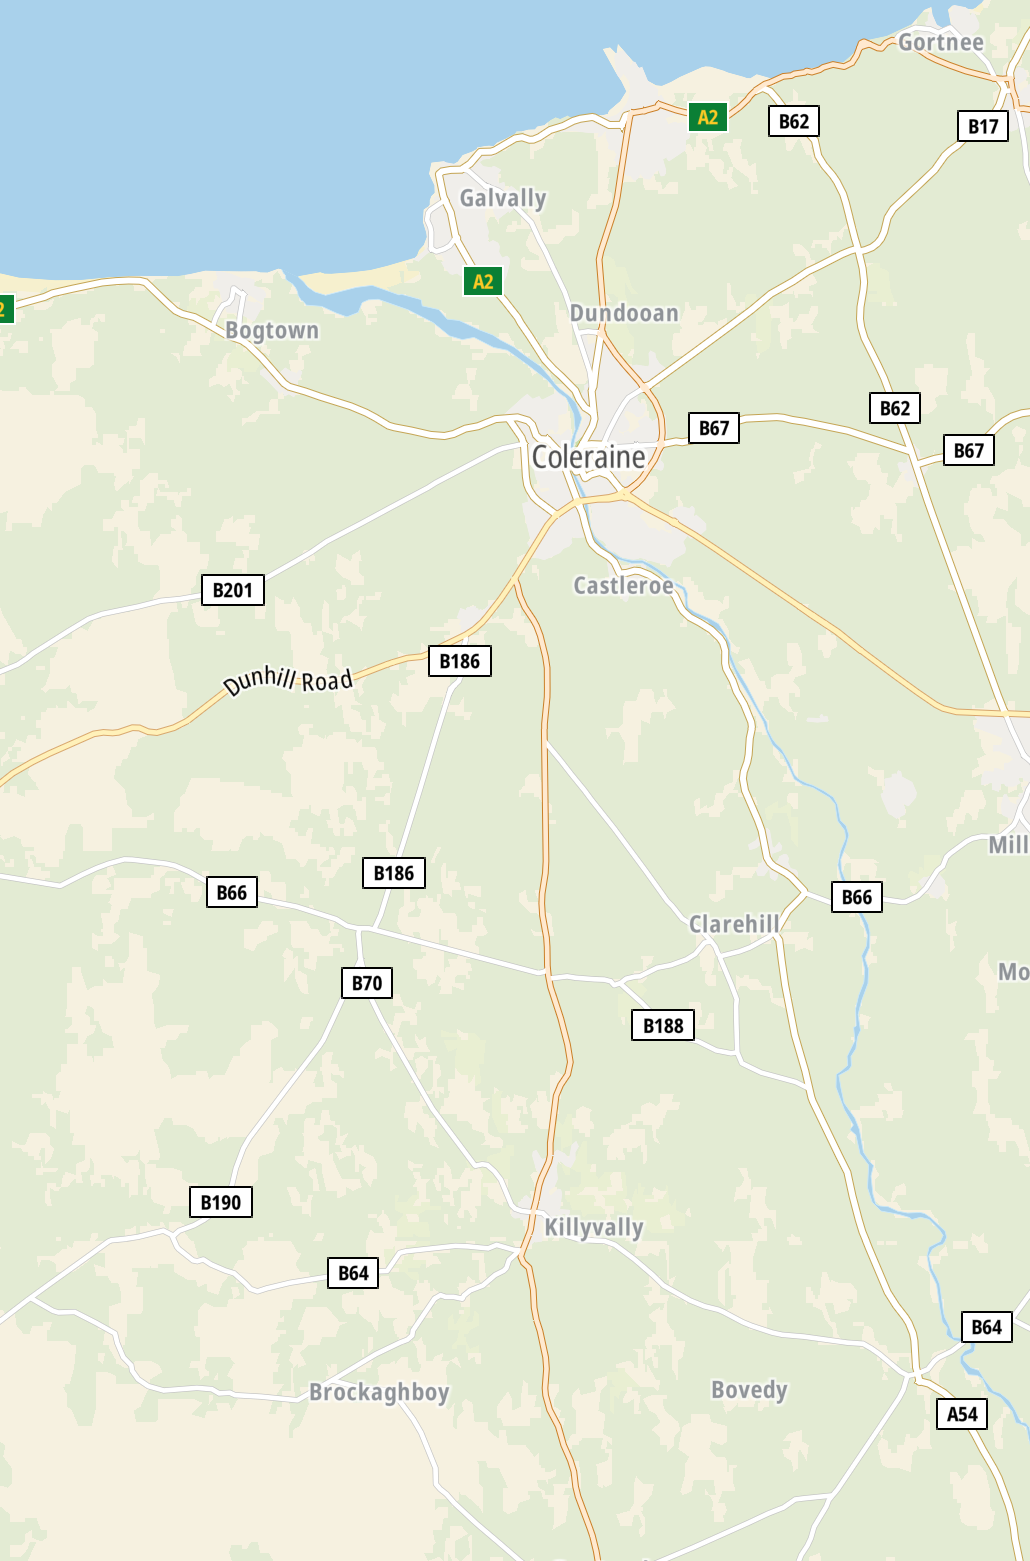The image size is (1030, 1561).
Task: Click the Clarehill village label
Action: point(734,924)
